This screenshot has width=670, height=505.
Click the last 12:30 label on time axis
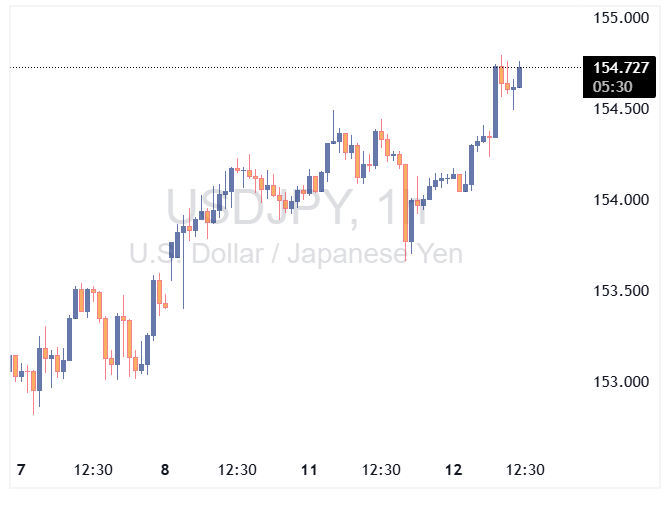pos(525,470)
